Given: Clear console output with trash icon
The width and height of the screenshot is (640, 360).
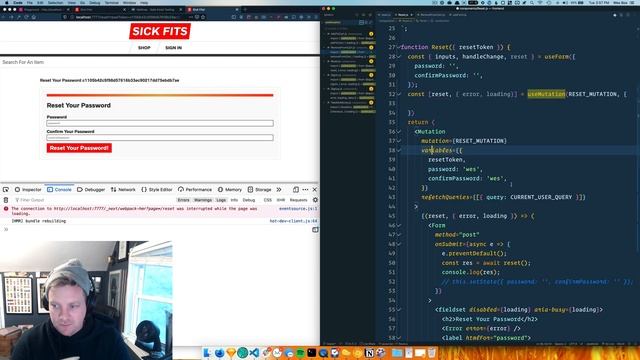Looking at the screenshot, I should point(6,200).
